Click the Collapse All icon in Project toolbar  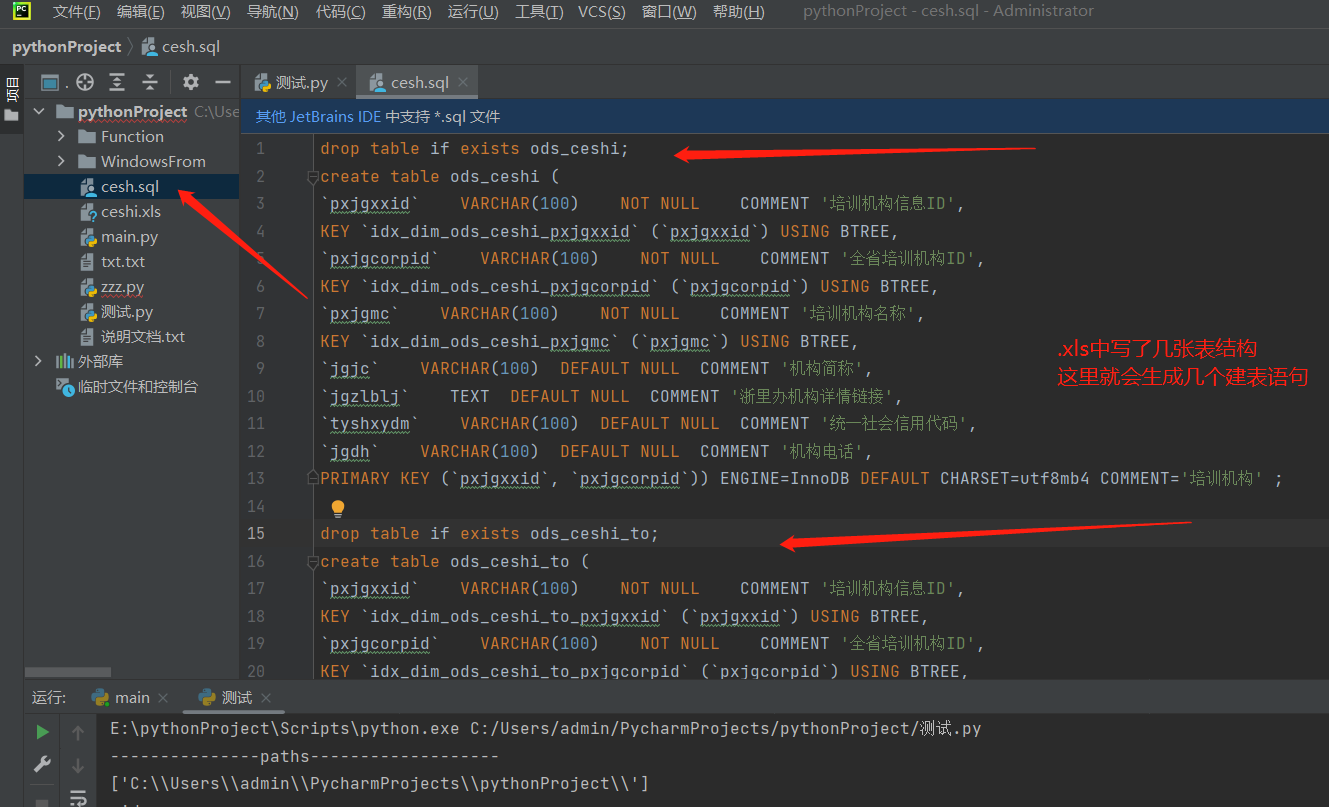(x=148, y=82)
